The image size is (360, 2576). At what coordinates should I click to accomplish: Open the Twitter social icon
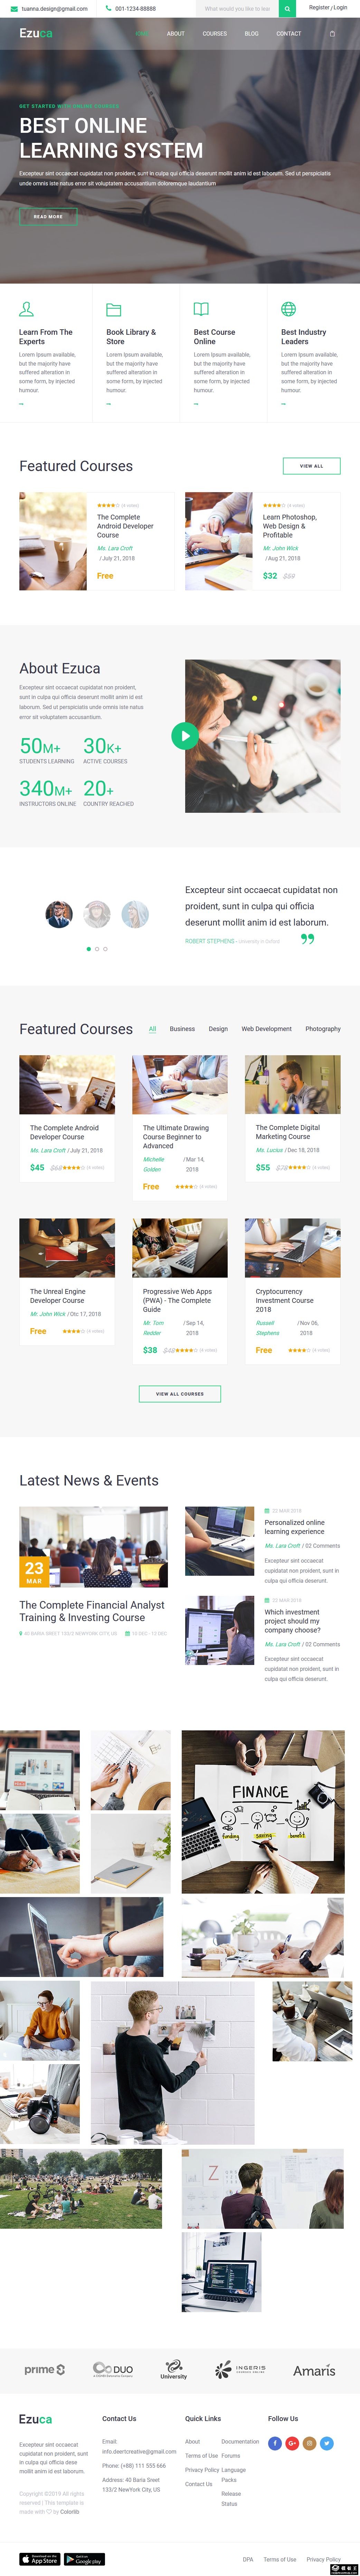pyautogui.click(x=326, y=2443)
